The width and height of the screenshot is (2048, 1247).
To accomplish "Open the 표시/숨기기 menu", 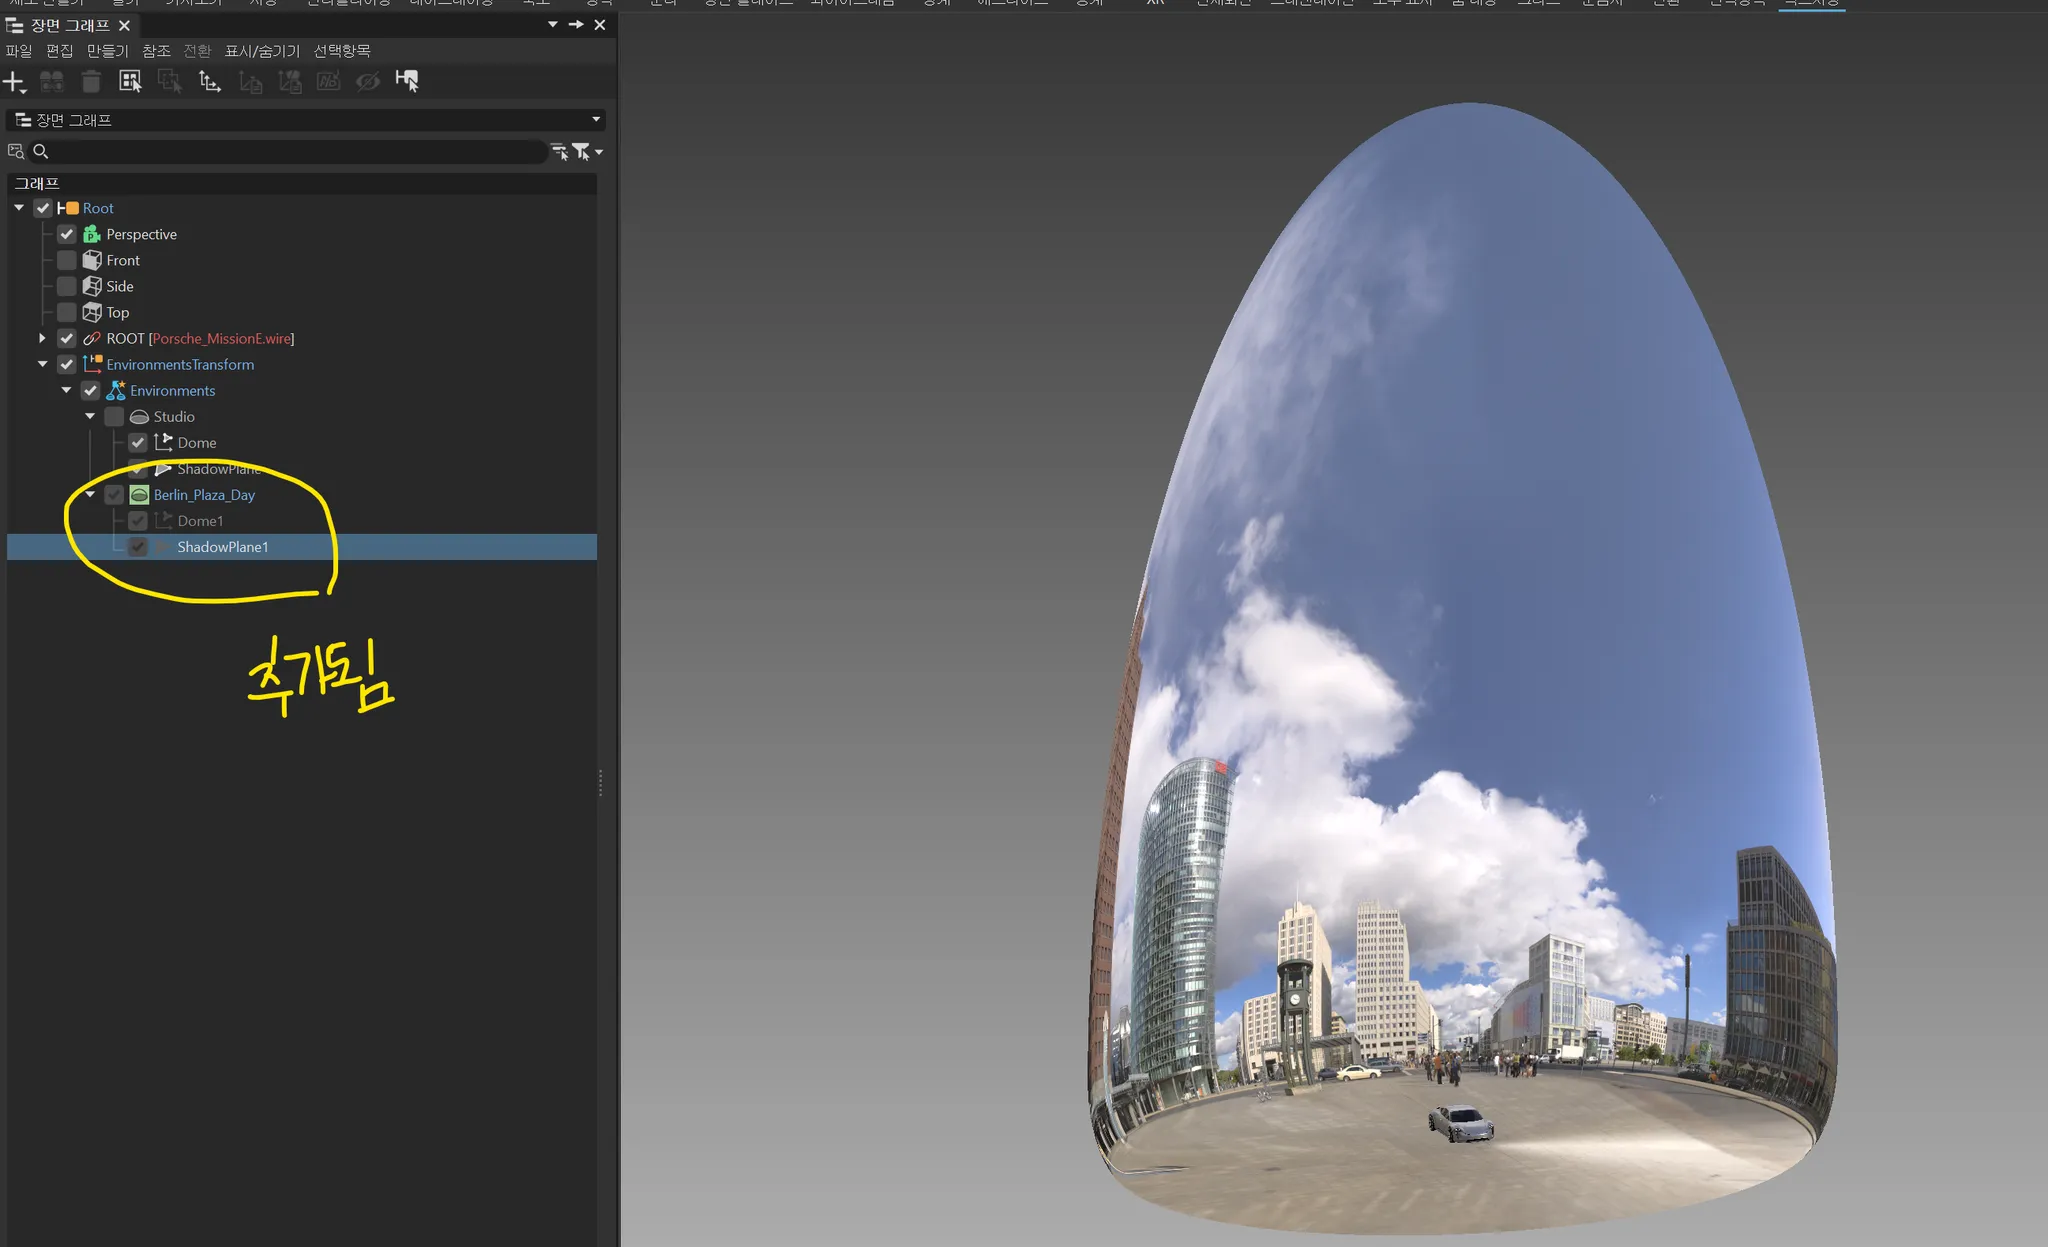I will (x=262, y=51).
